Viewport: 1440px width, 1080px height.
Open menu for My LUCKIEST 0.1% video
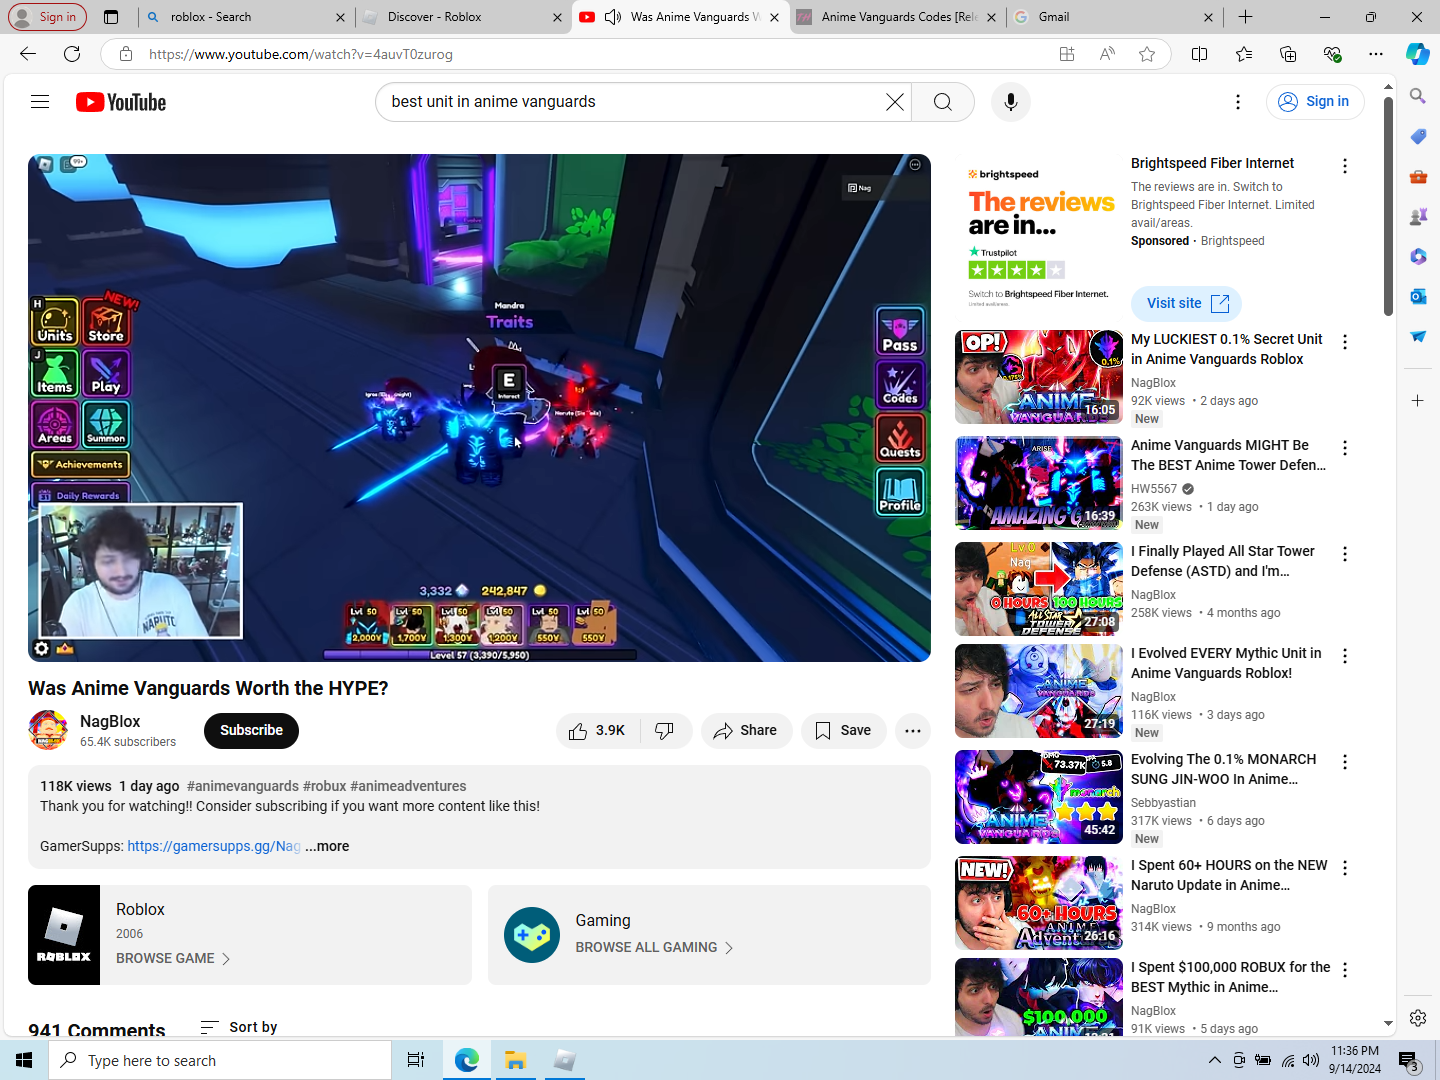pos(1345,342)
